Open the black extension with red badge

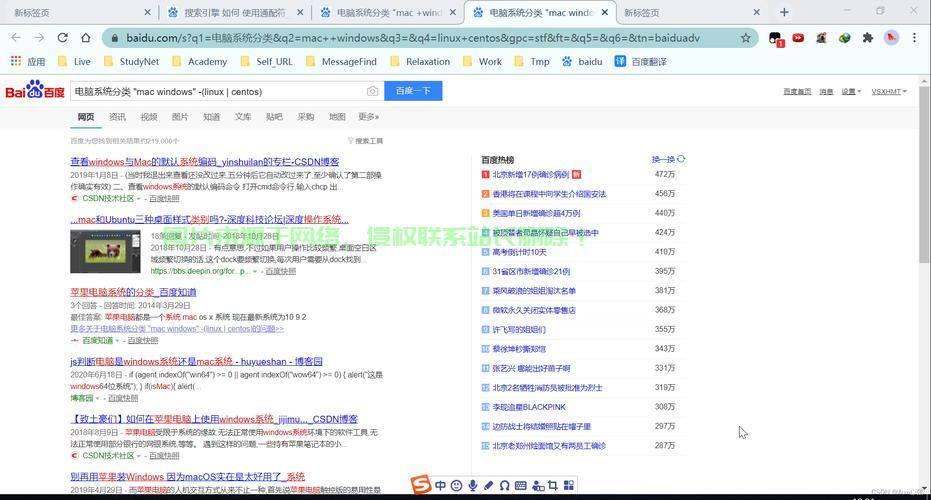[x=775, y=39]
